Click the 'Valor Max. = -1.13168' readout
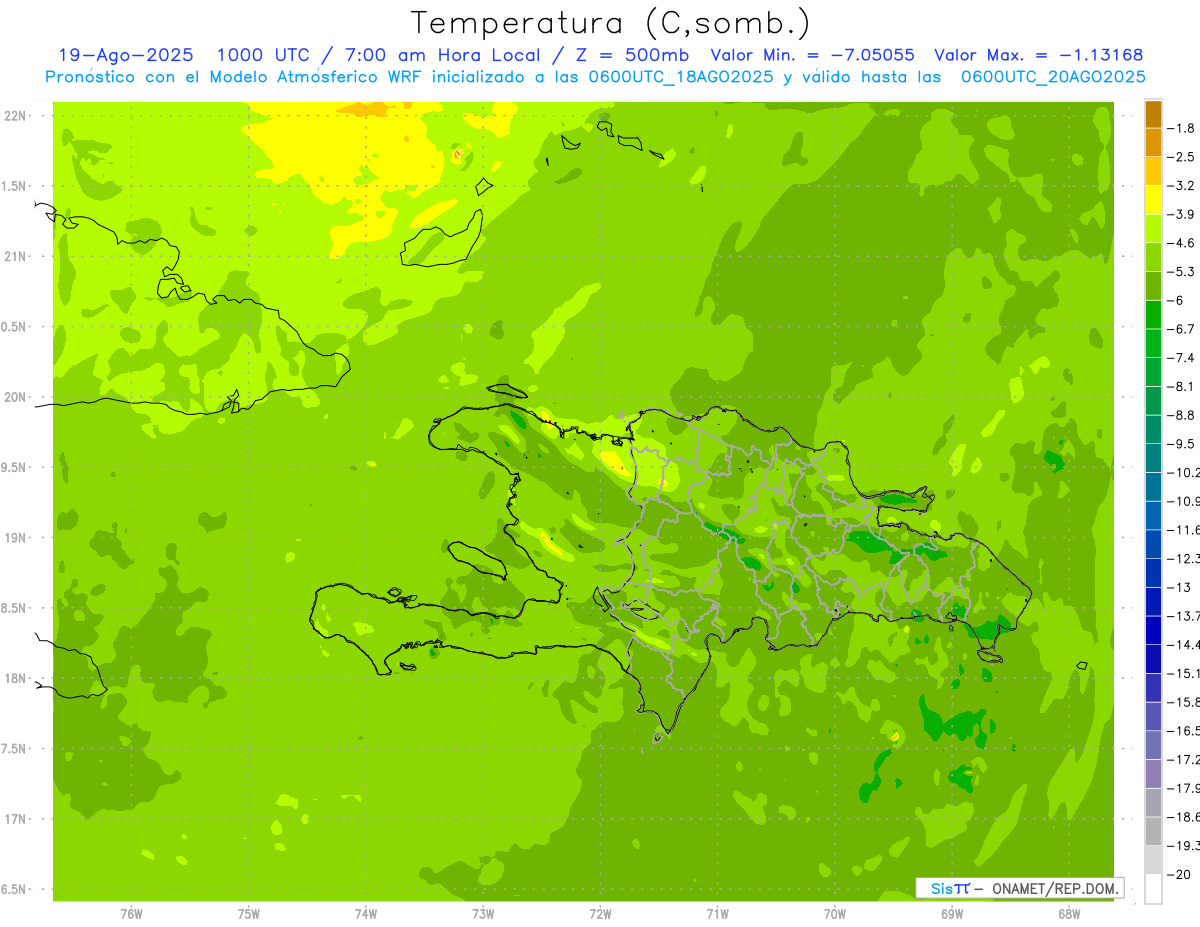1200x927 pixels. 1038,55
